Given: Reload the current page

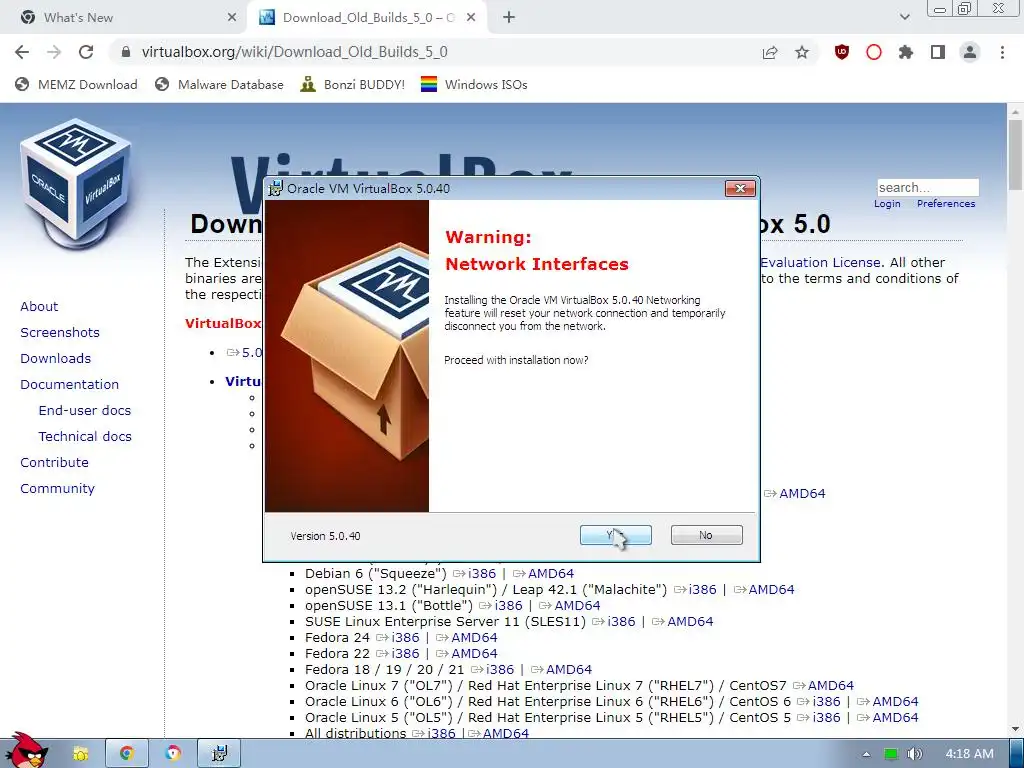Looking at the screenshot, I should (x=86, y=52).
